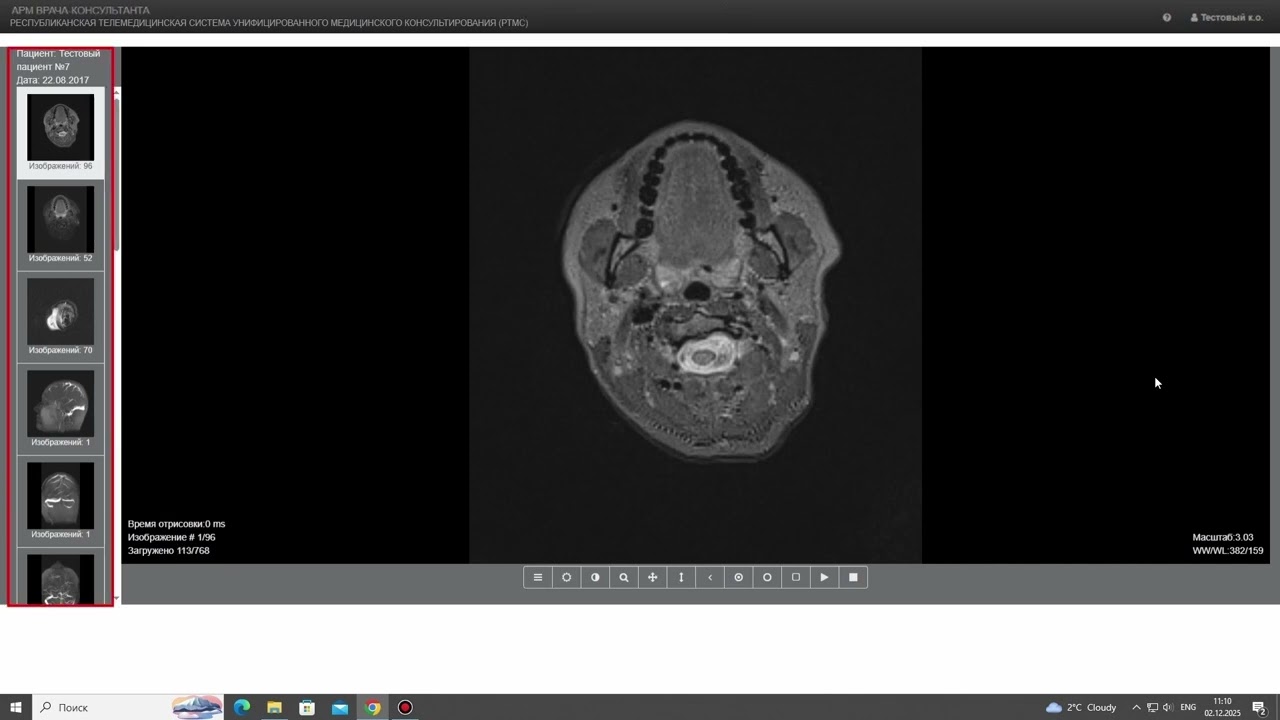Expand hidden system tray icons chevron

click(1136, 707)
